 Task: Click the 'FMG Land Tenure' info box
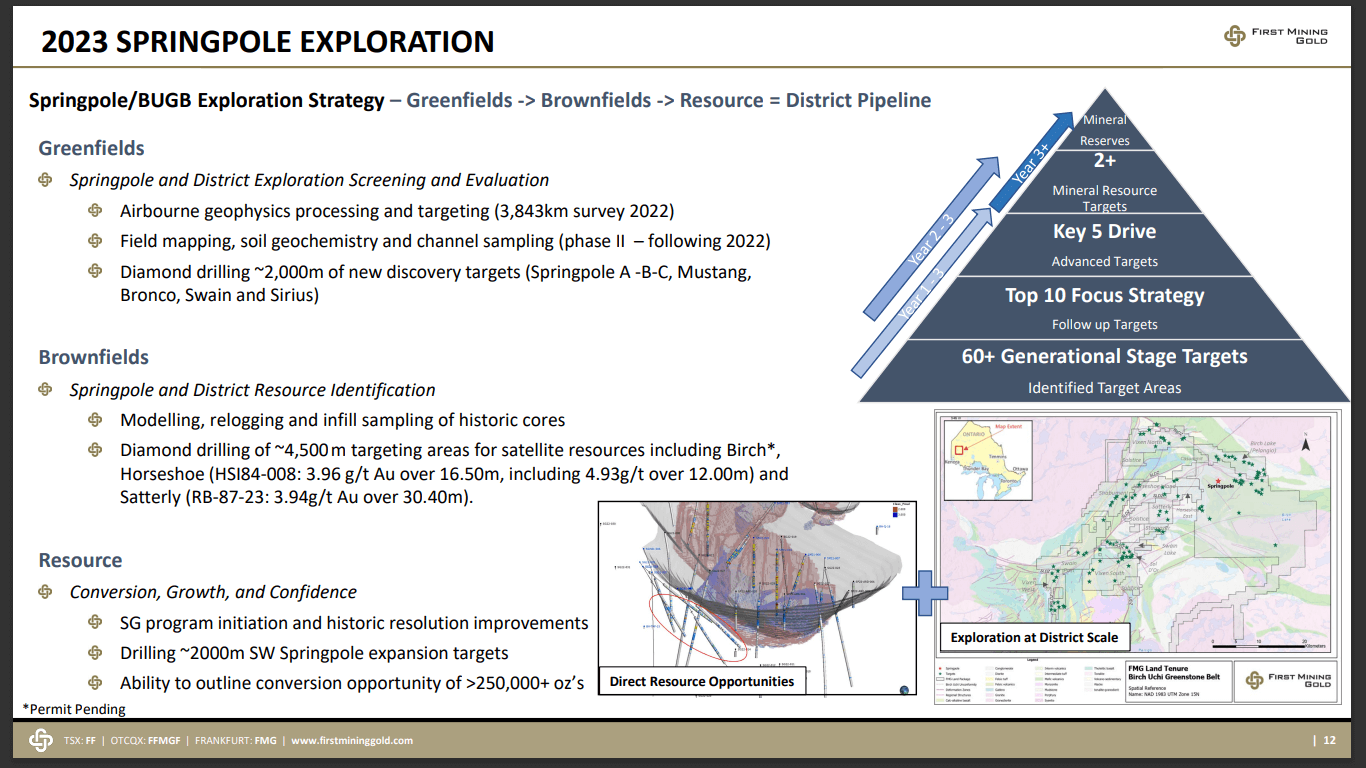(1179, 680)
